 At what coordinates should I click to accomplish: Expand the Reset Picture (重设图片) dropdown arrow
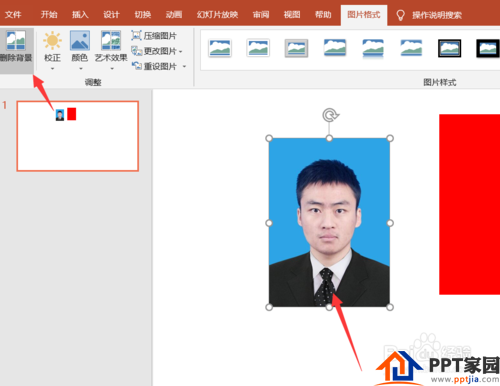[184, 67]
